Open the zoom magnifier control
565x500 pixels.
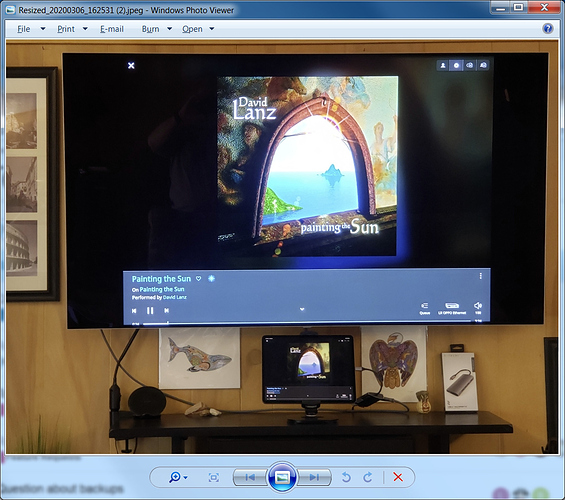coord(175,477)
